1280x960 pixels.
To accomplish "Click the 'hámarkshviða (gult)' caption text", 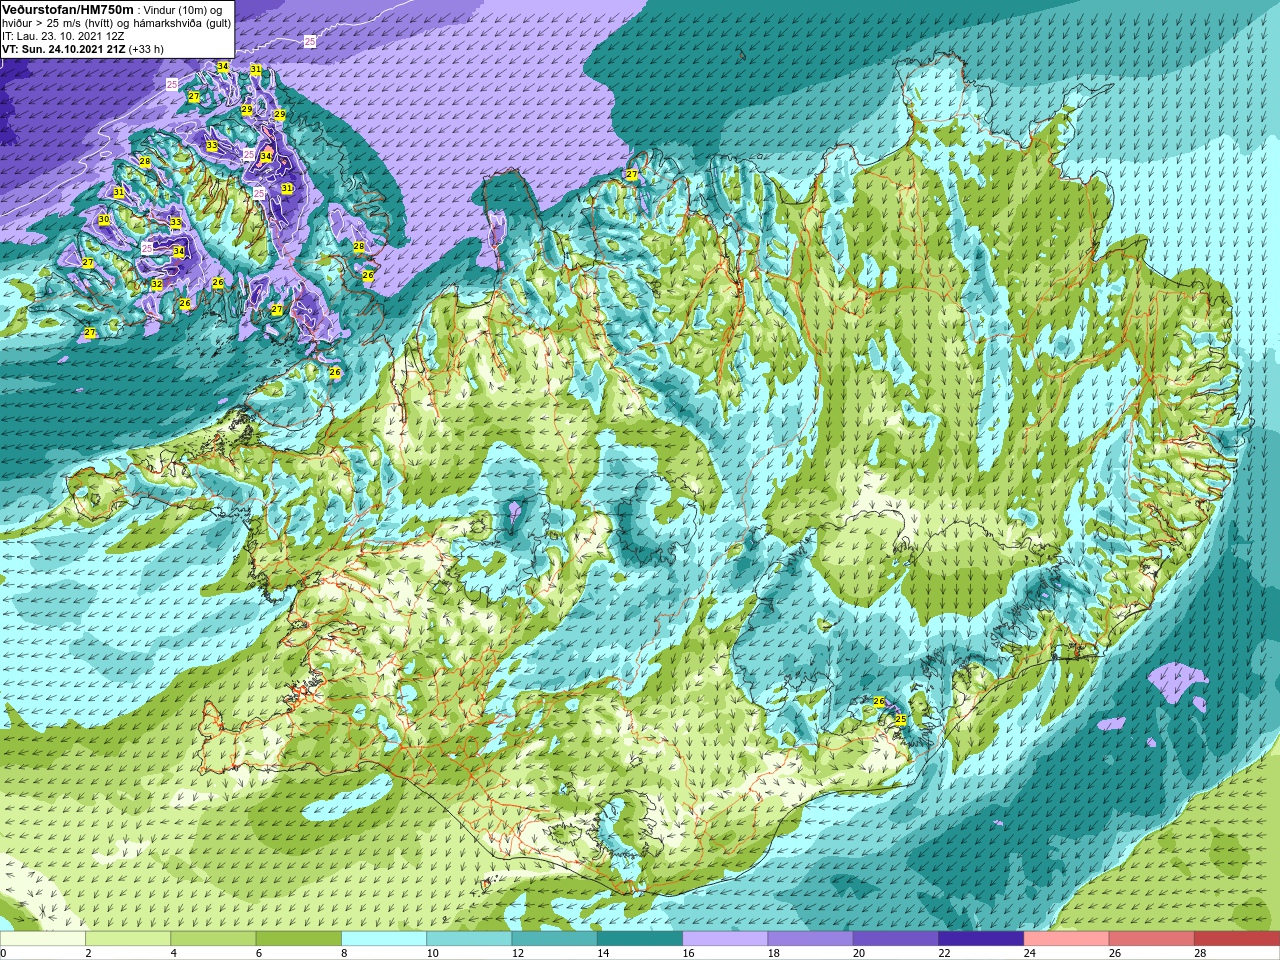I will click(x=183, y=23).
